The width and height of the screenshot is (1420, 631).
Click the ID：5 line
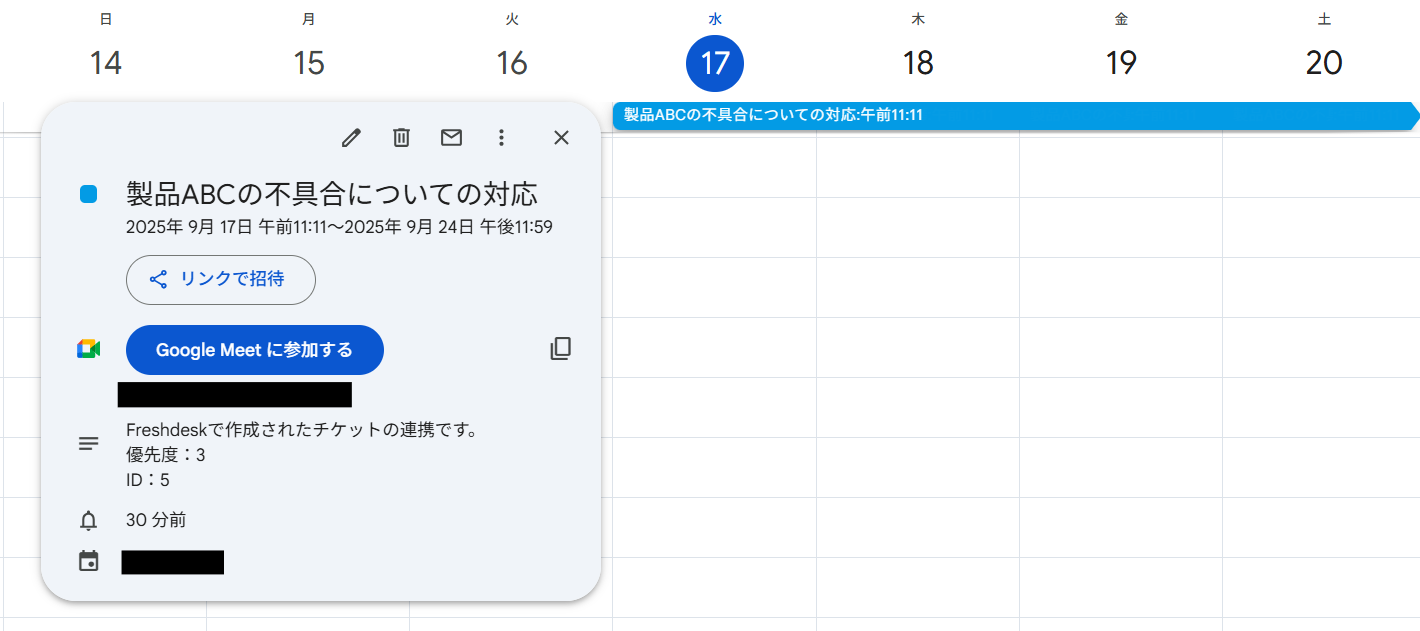tap(148, 481)
